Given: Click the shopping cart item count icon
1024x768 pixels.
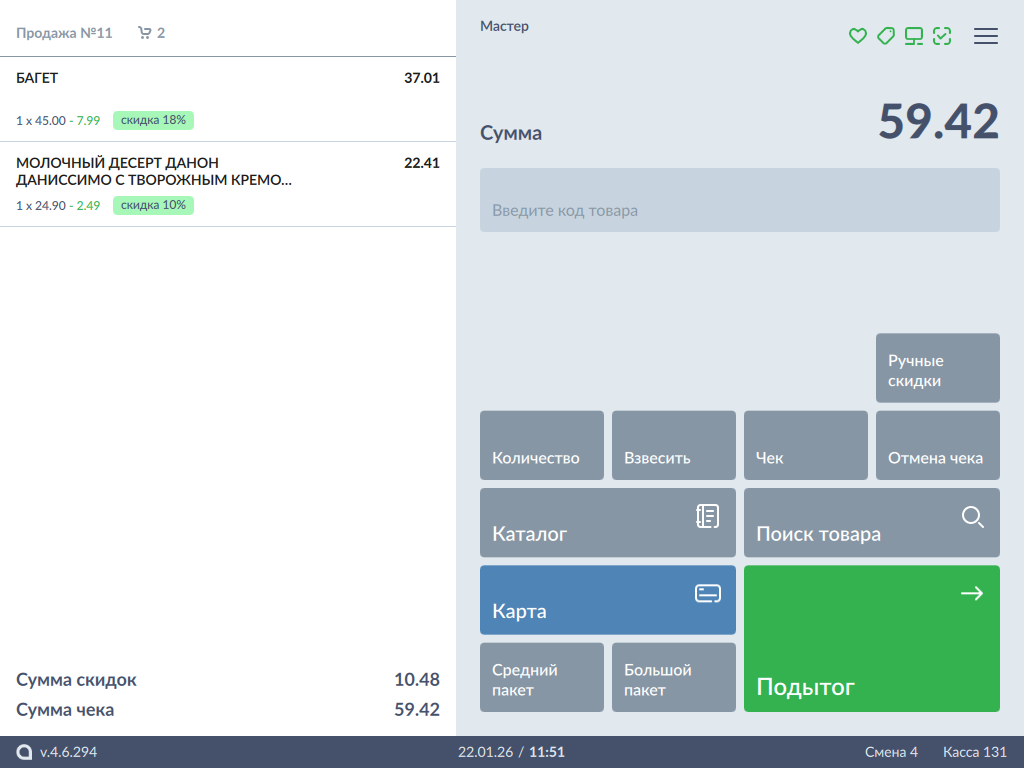Looking at the screenshot, I should pyautogui.click(x=145, y=33).
